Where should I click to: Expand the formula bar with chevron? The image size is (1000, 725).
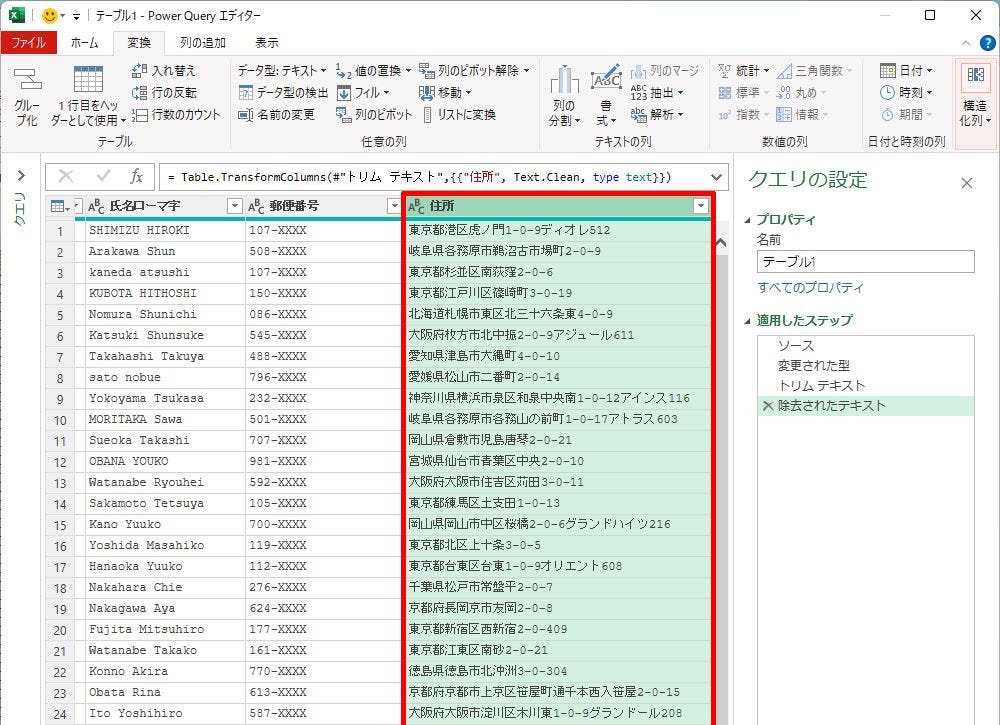[x=715, y=176]
